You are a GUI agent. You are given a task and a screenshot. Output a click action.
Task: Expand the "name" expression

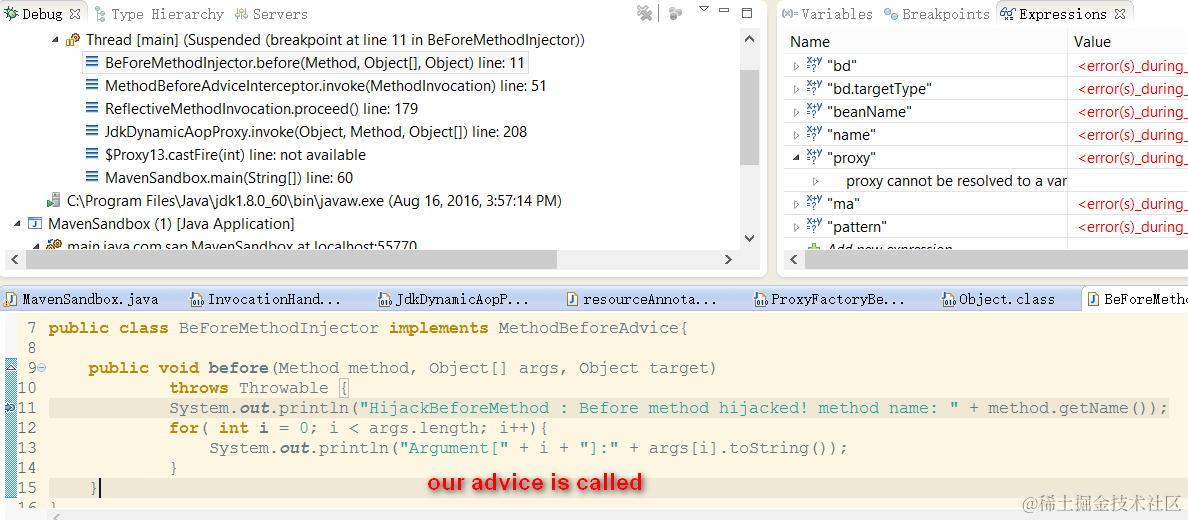coord(796,135)
